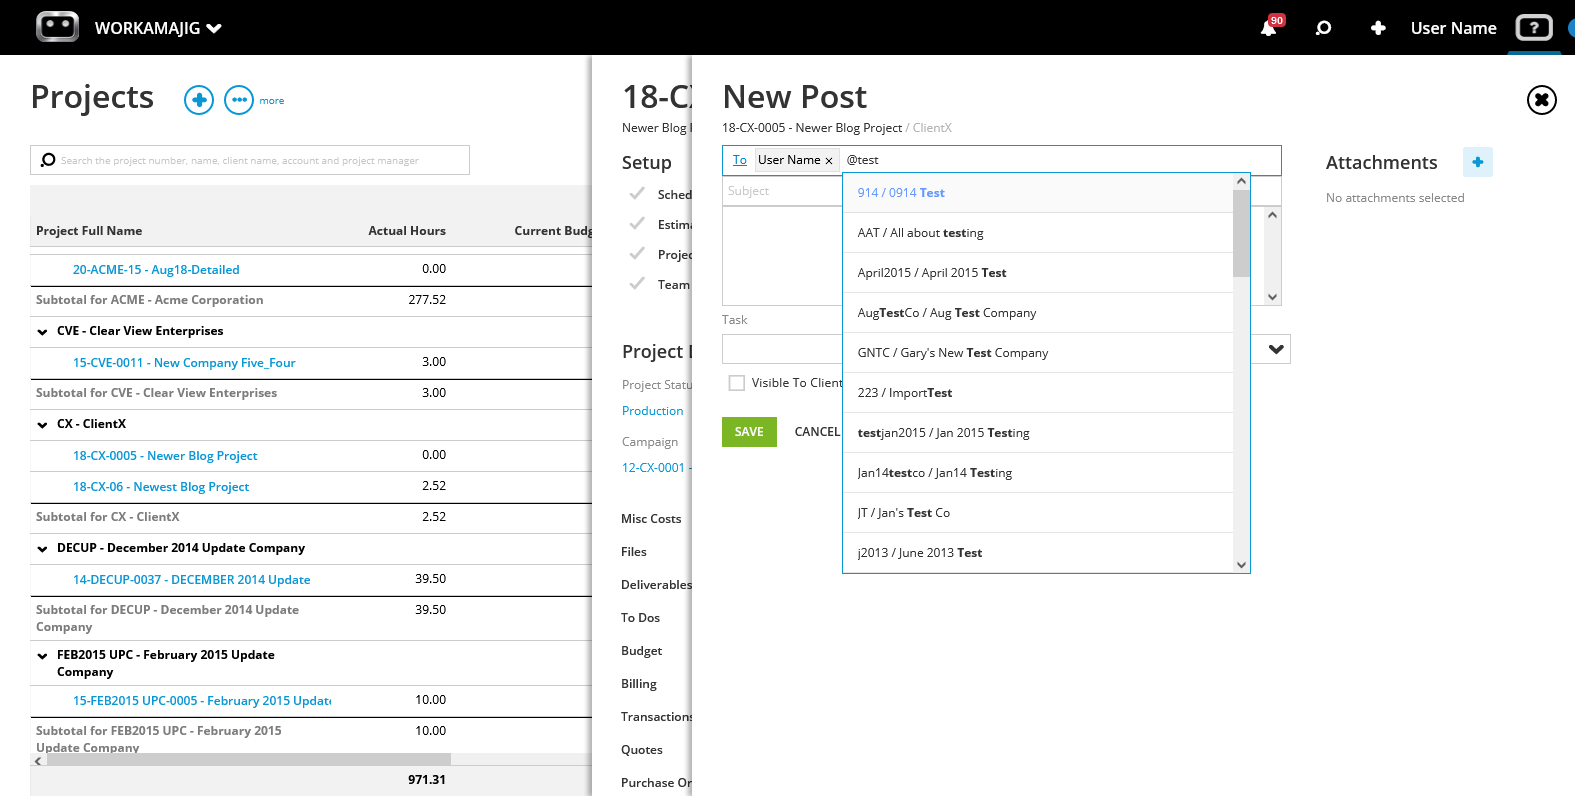Click message body scroll down arrow
The height and width of the screenshot is (796, 1575).
[x=1272, y=297]
